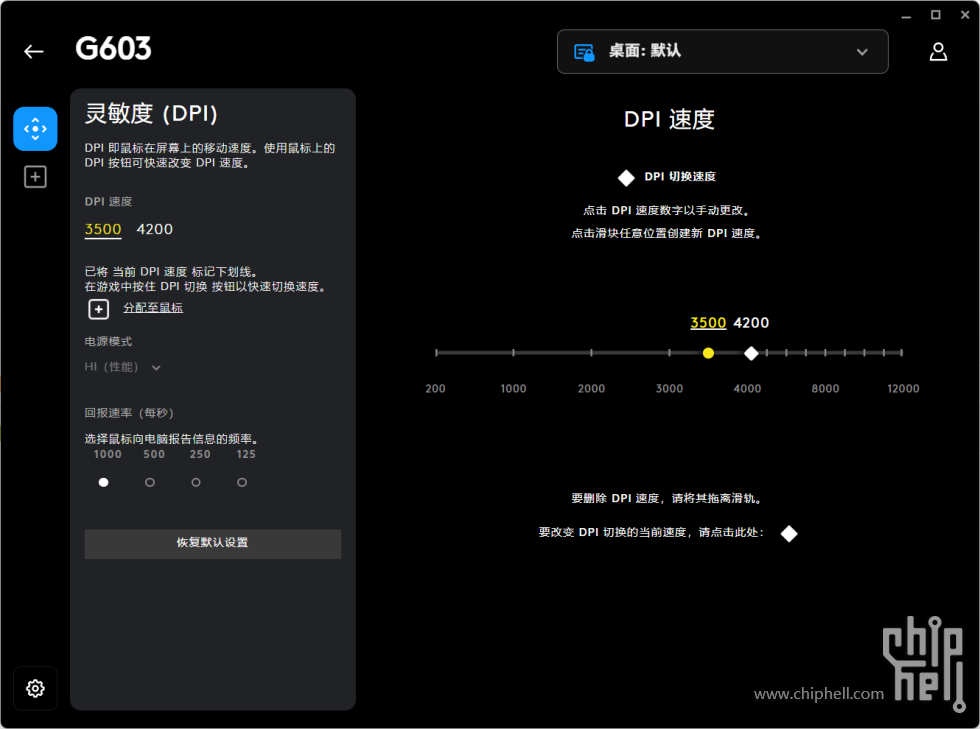Click the 3500 value above the slider
The image size is (980, 729).
tap(708, 323)
